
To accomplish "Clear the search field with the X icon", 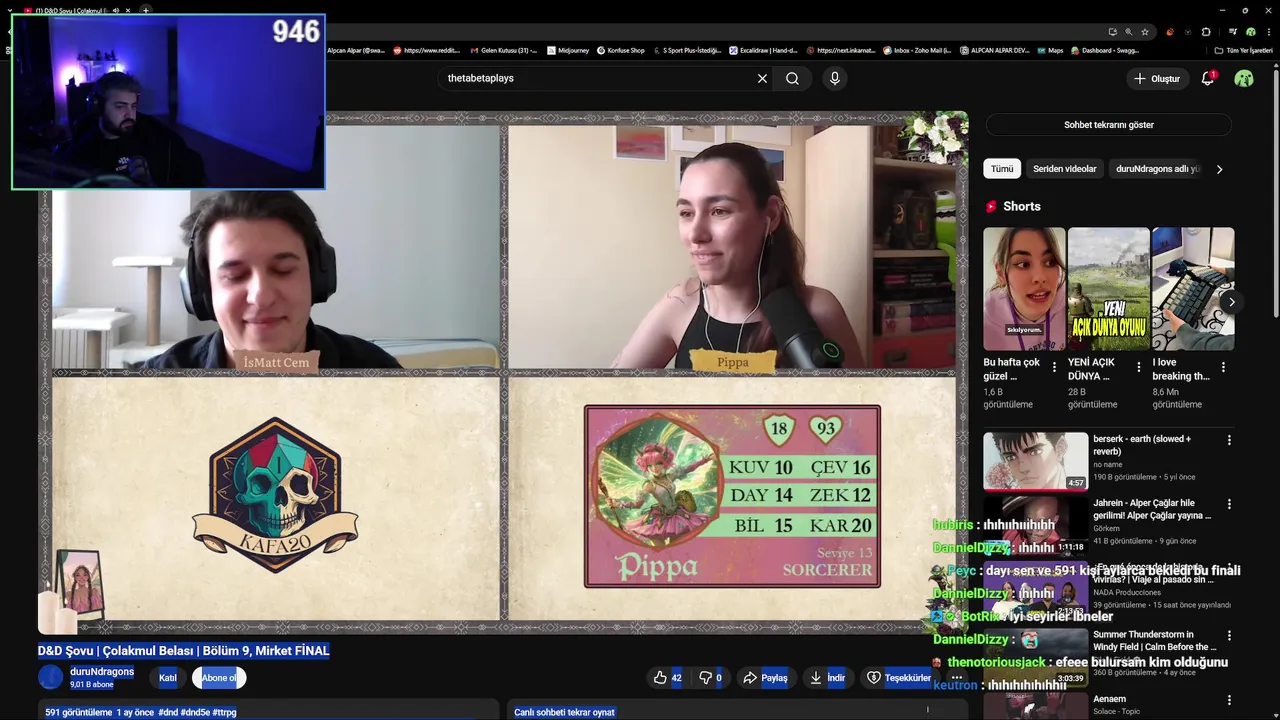I will (762, 78).
